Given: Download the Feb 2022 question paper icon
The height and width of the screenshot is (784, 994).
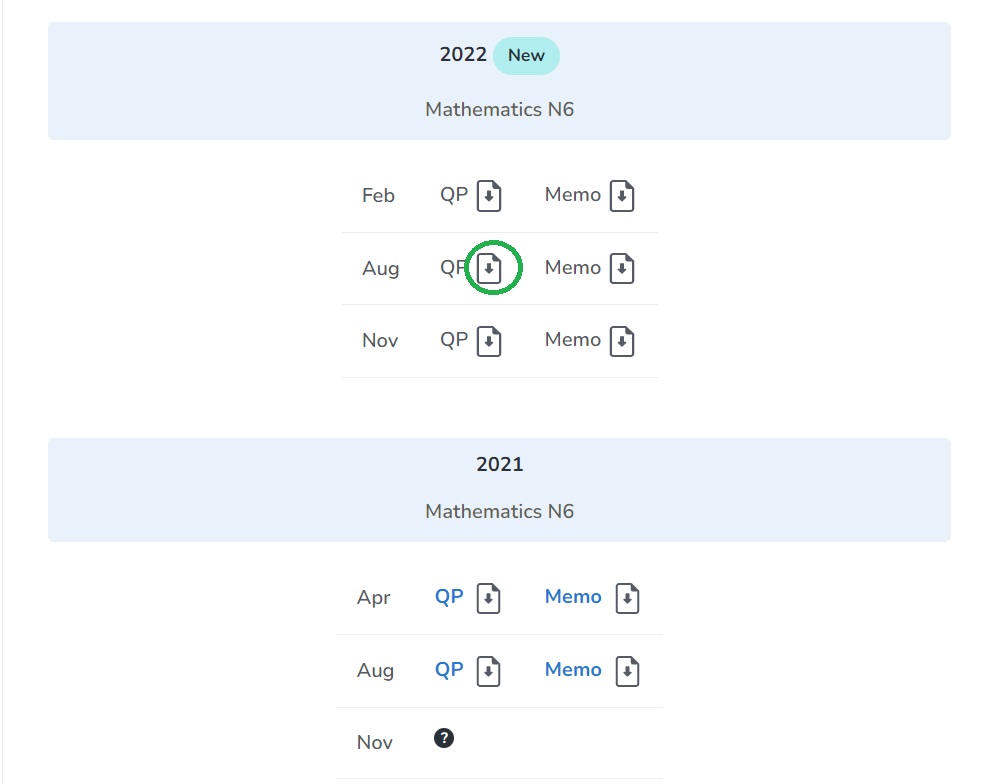Looking at the screenshot, I should 488,196.
